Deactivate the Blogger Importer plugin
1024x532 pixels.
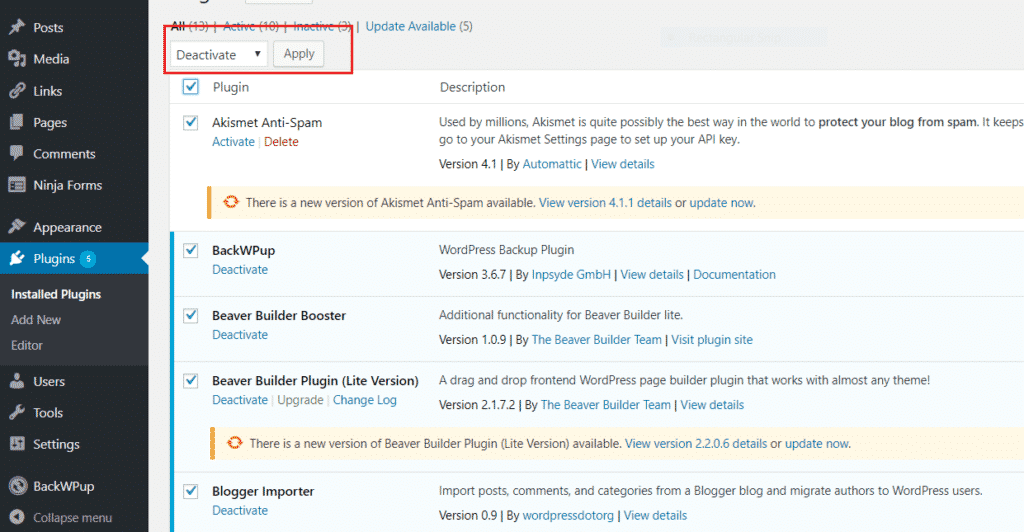(x=240, y=510)
